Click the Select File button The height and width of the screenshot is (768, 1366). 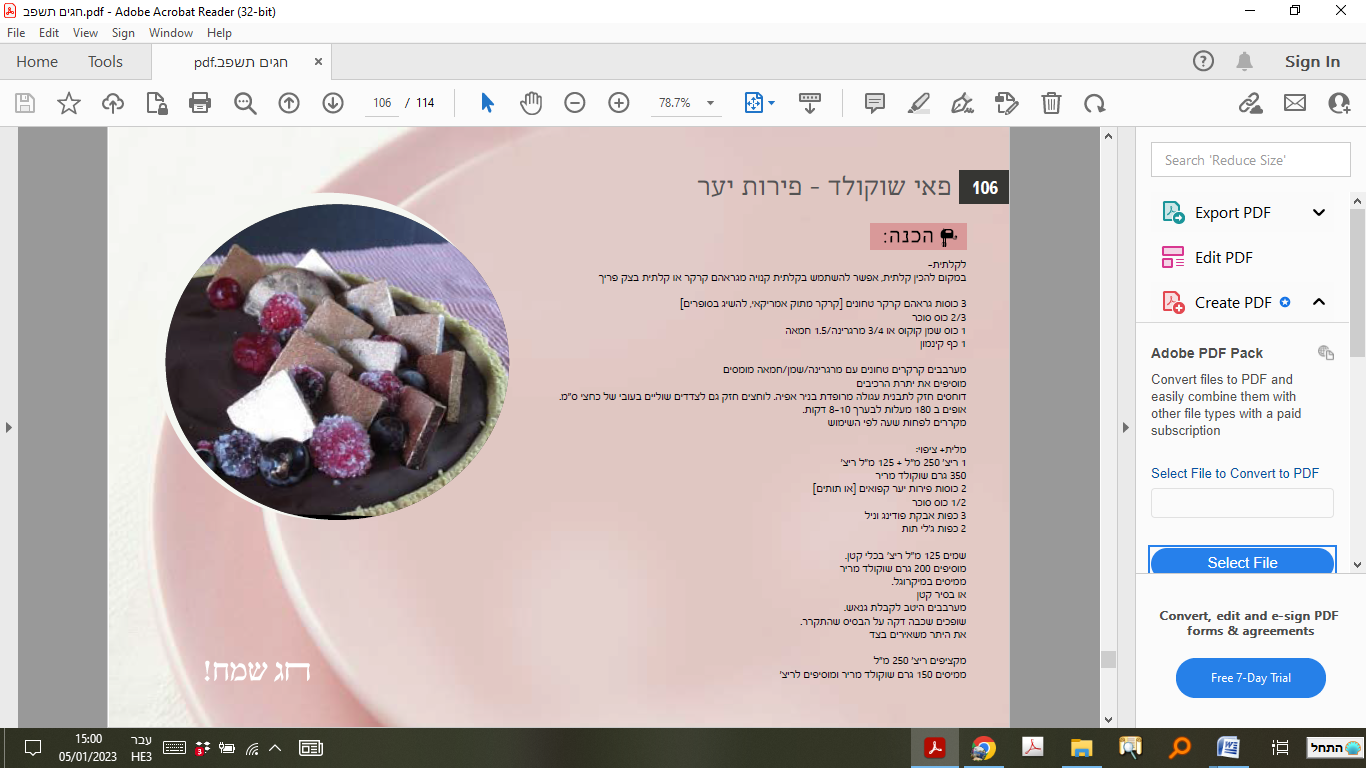[x=1242, y=563]
